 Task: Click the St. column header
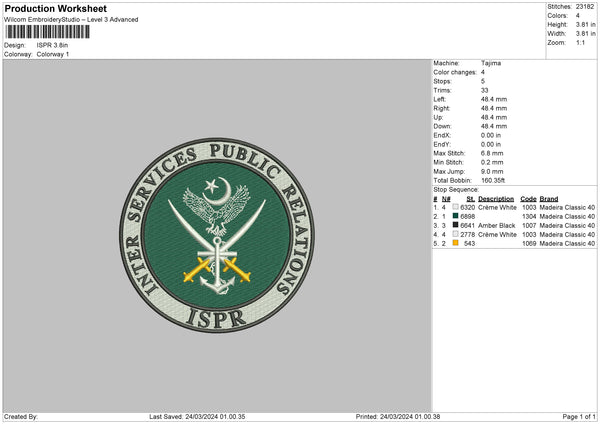pos(471,199)
